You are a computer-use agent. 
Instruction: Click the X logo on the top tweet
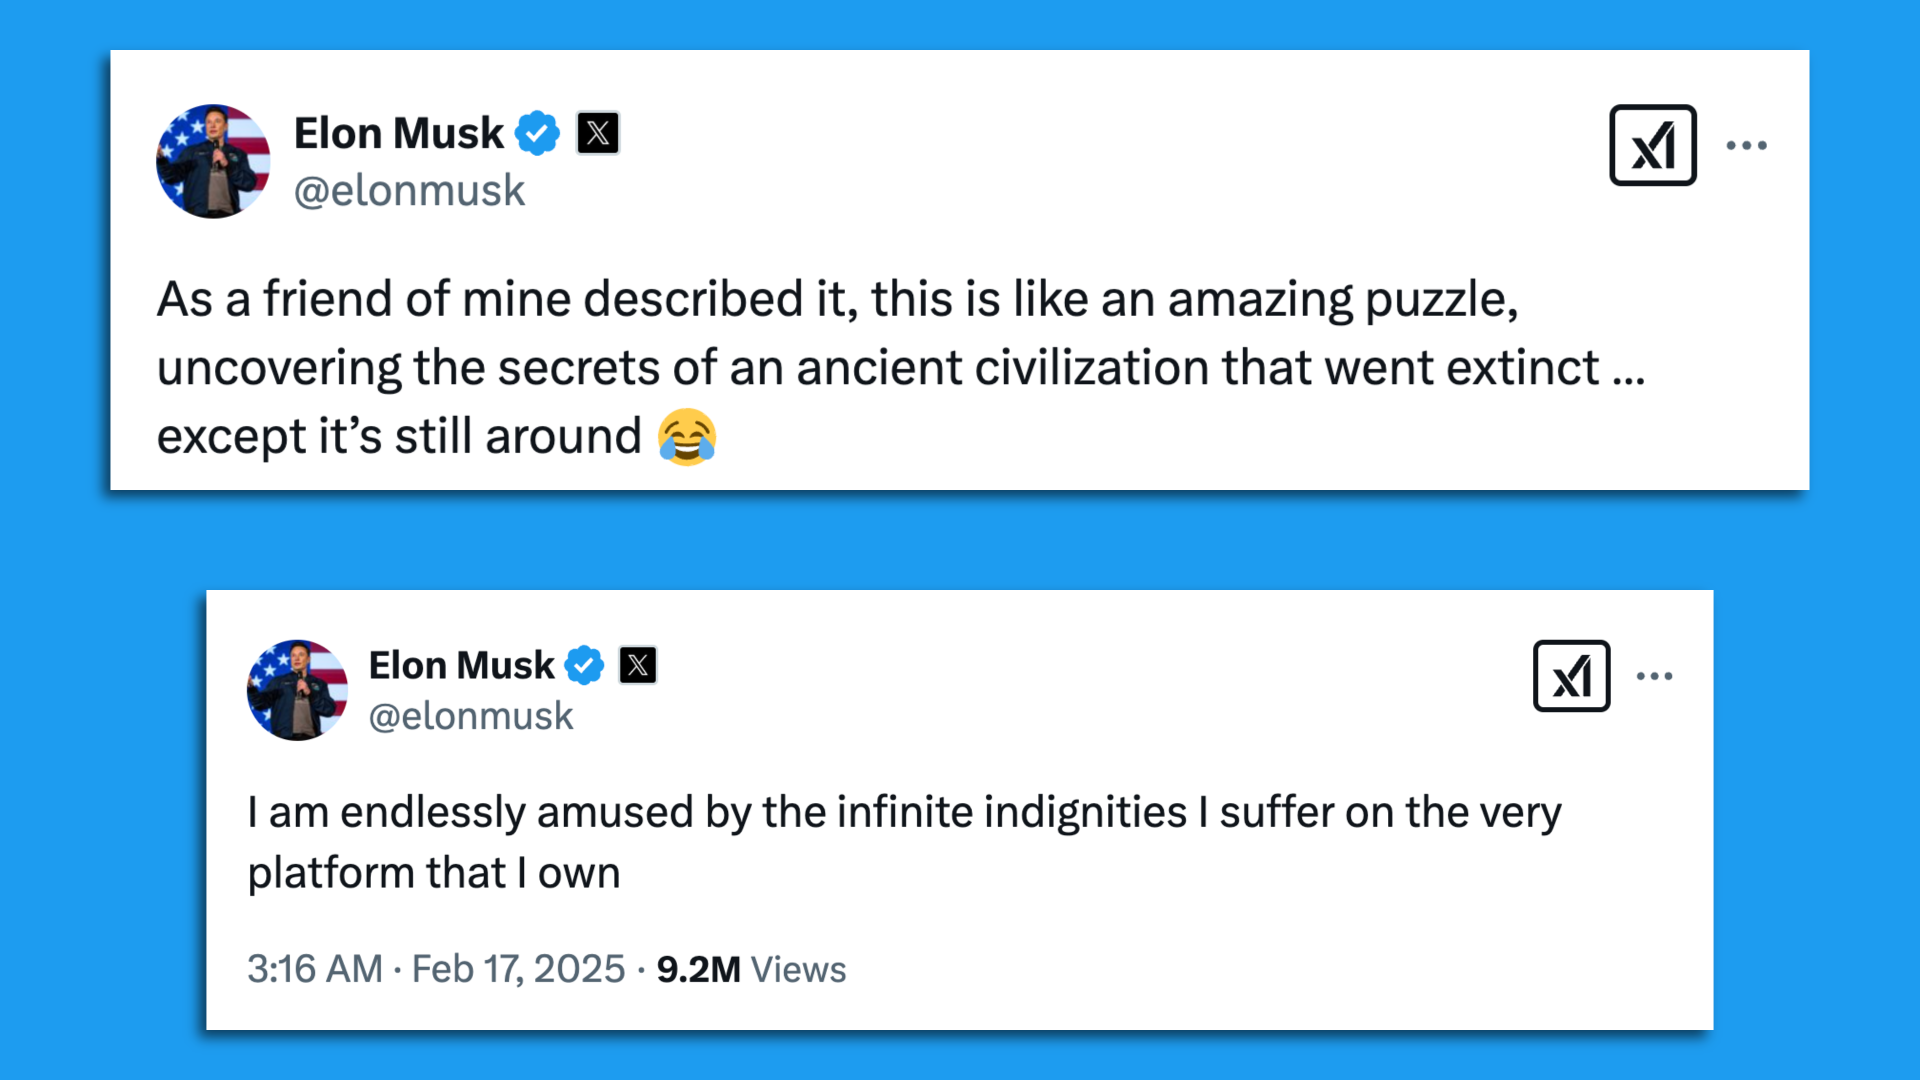[x=598, y=131]
